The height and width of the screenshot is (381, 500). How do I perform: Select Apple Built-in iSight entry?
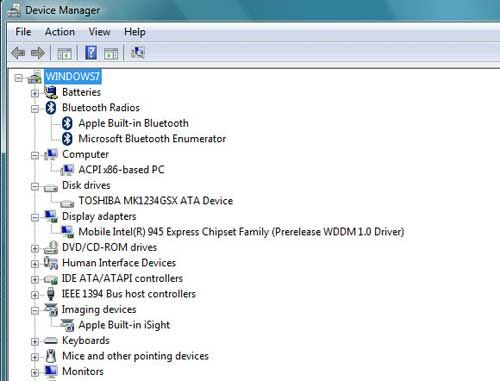point(124,325)
